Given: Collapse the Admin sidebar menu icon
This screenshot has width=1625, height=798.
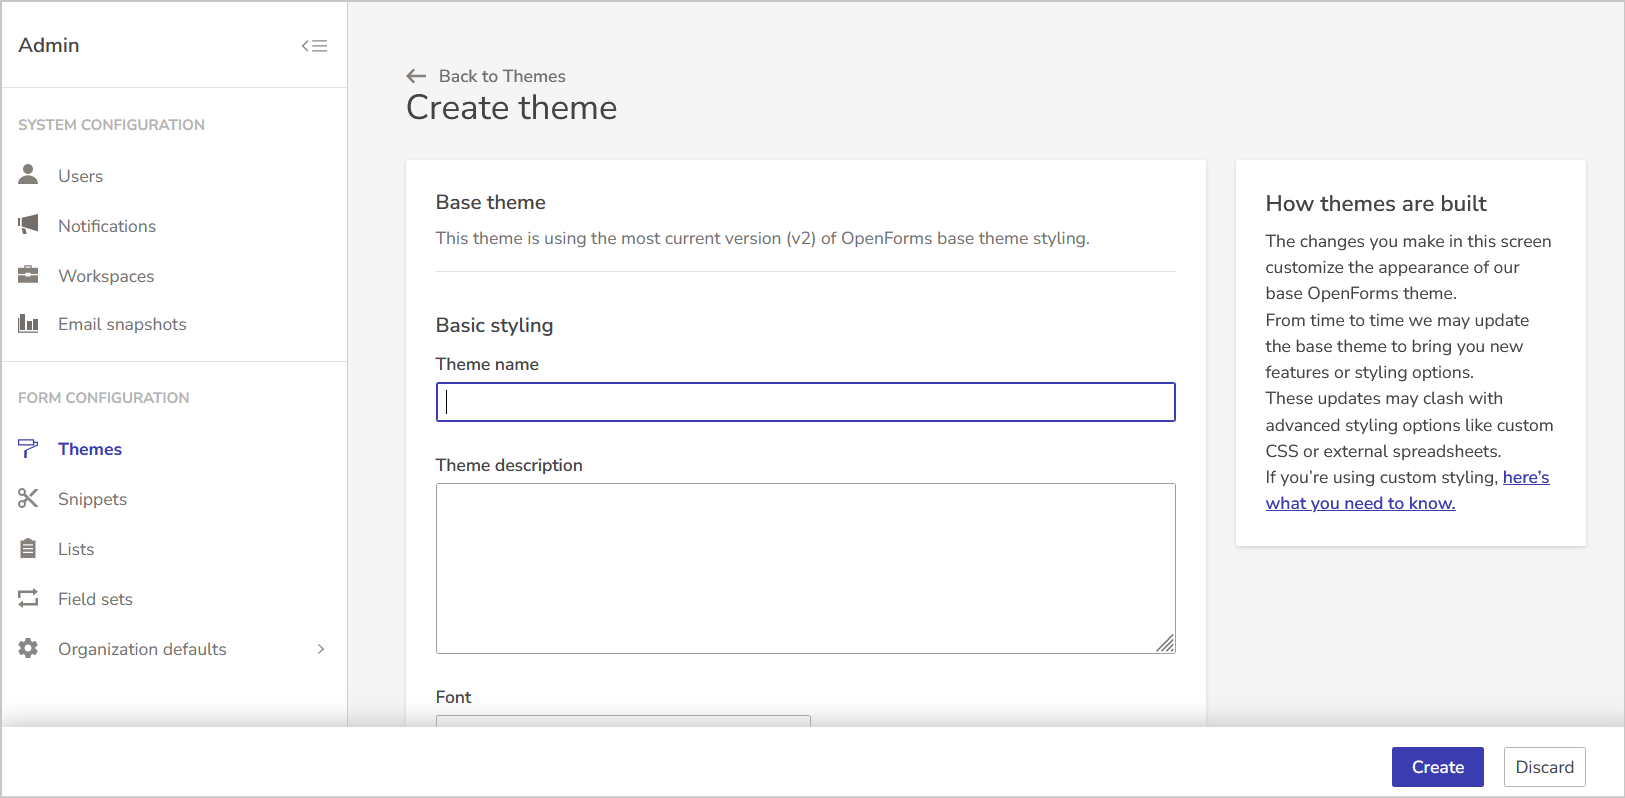Looking at the screenshot, I should coord(314,46).
